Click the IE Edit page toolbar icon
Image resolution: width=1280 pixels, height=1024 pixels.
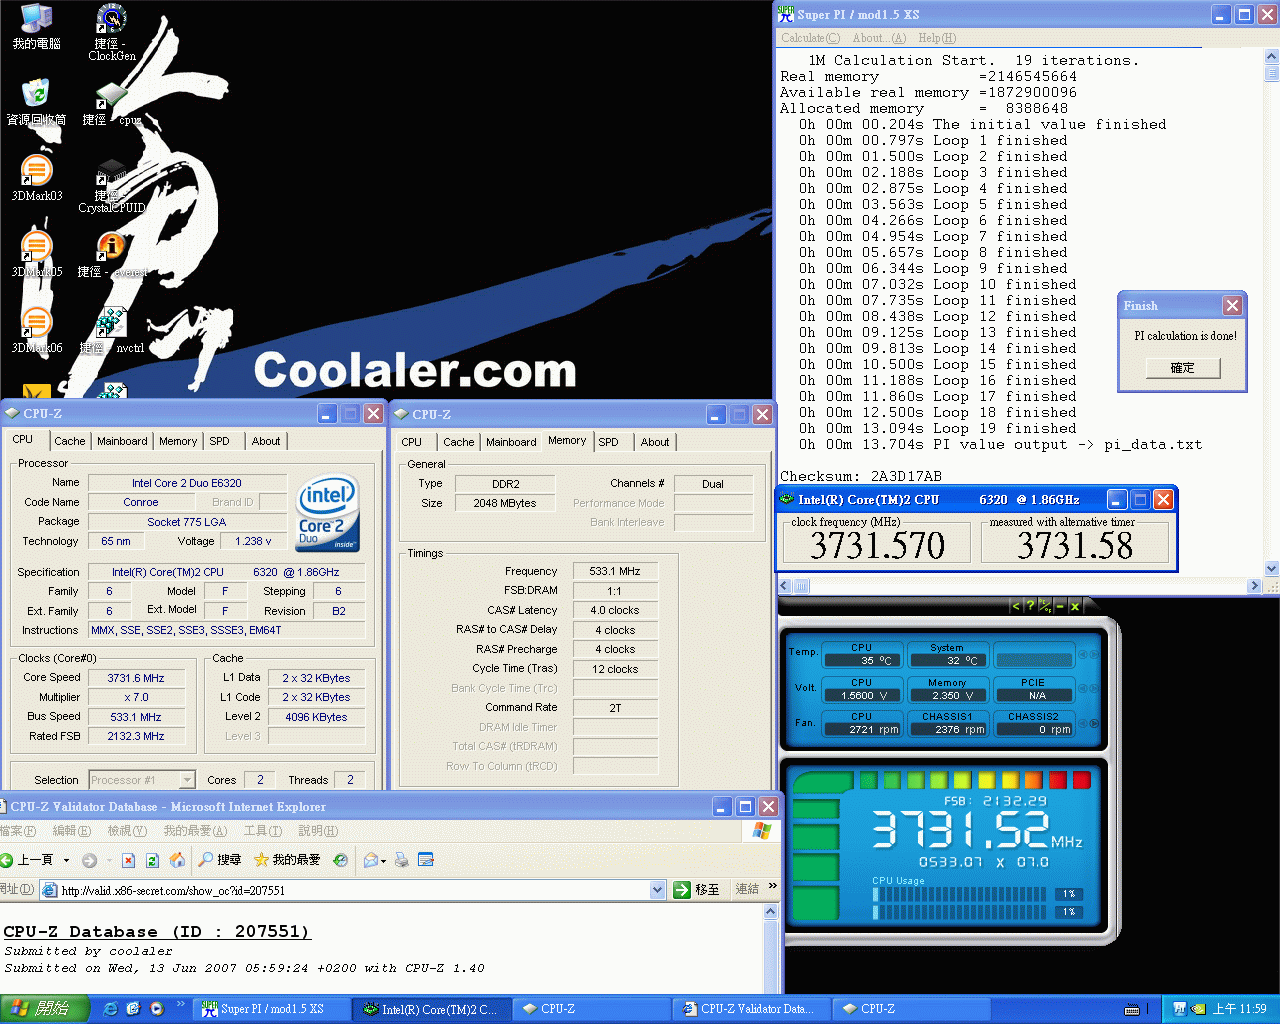(426, 860)
